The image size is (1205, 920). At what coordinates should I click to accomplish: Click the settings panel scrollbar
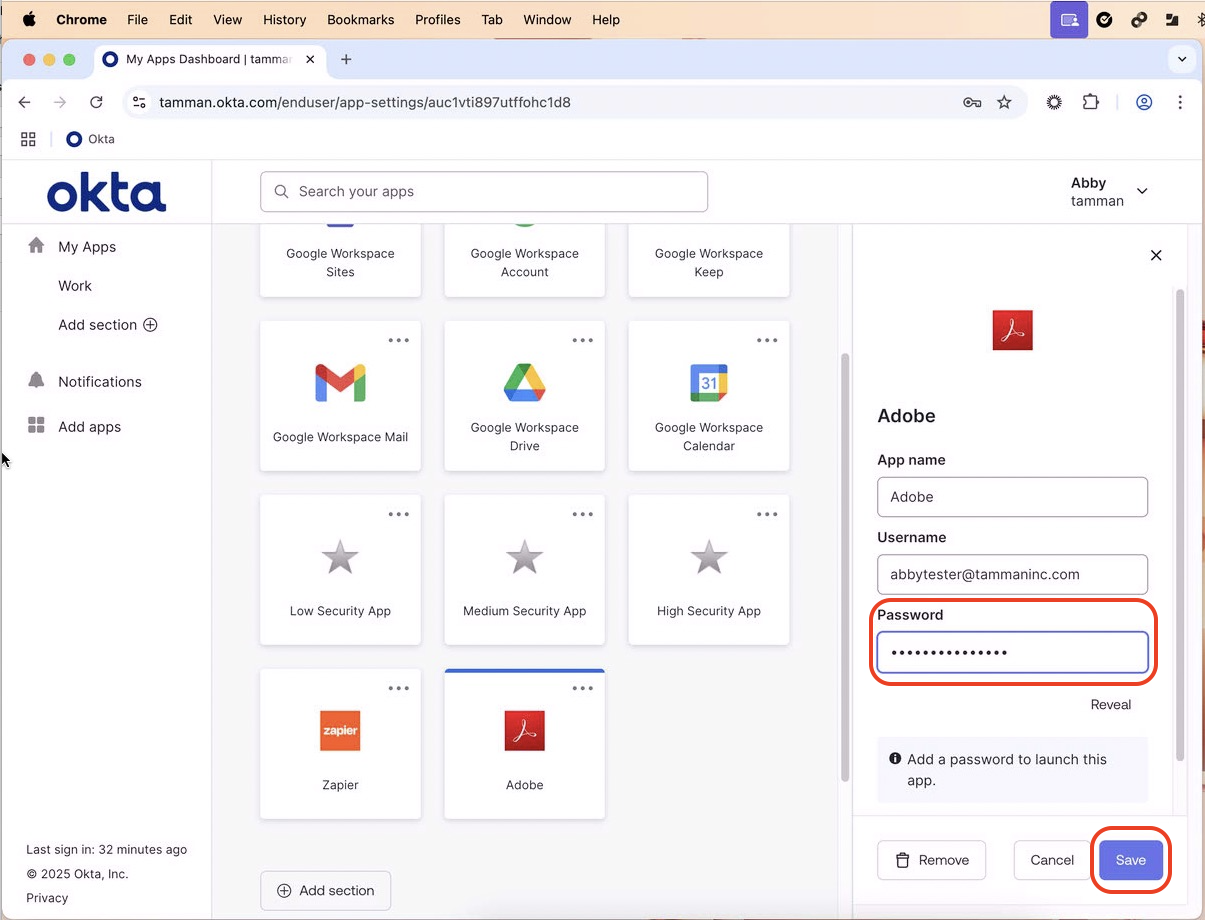click(1181, 525)
